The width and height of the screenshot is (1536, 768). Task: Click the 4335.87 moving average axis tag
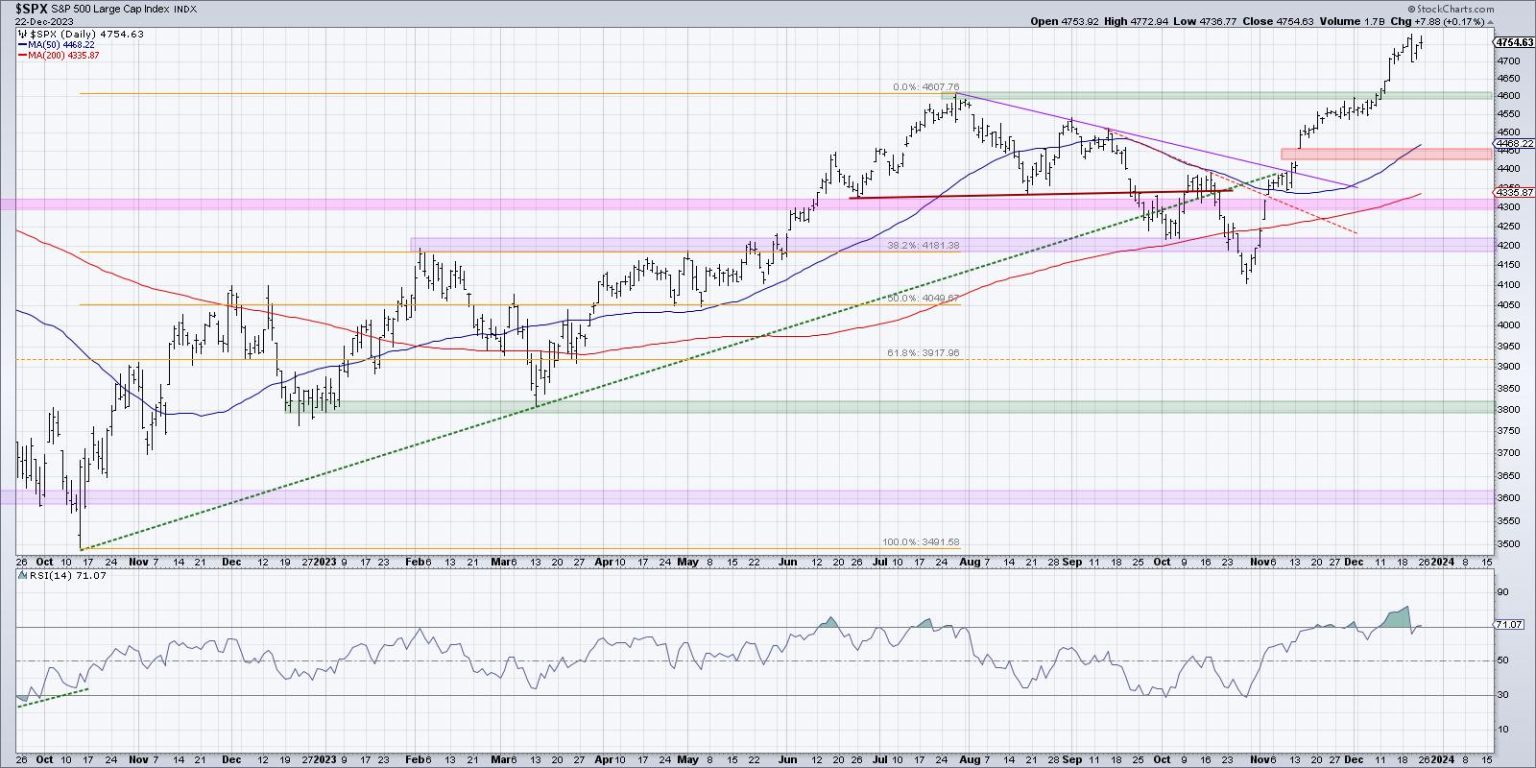click(1512, 192)
